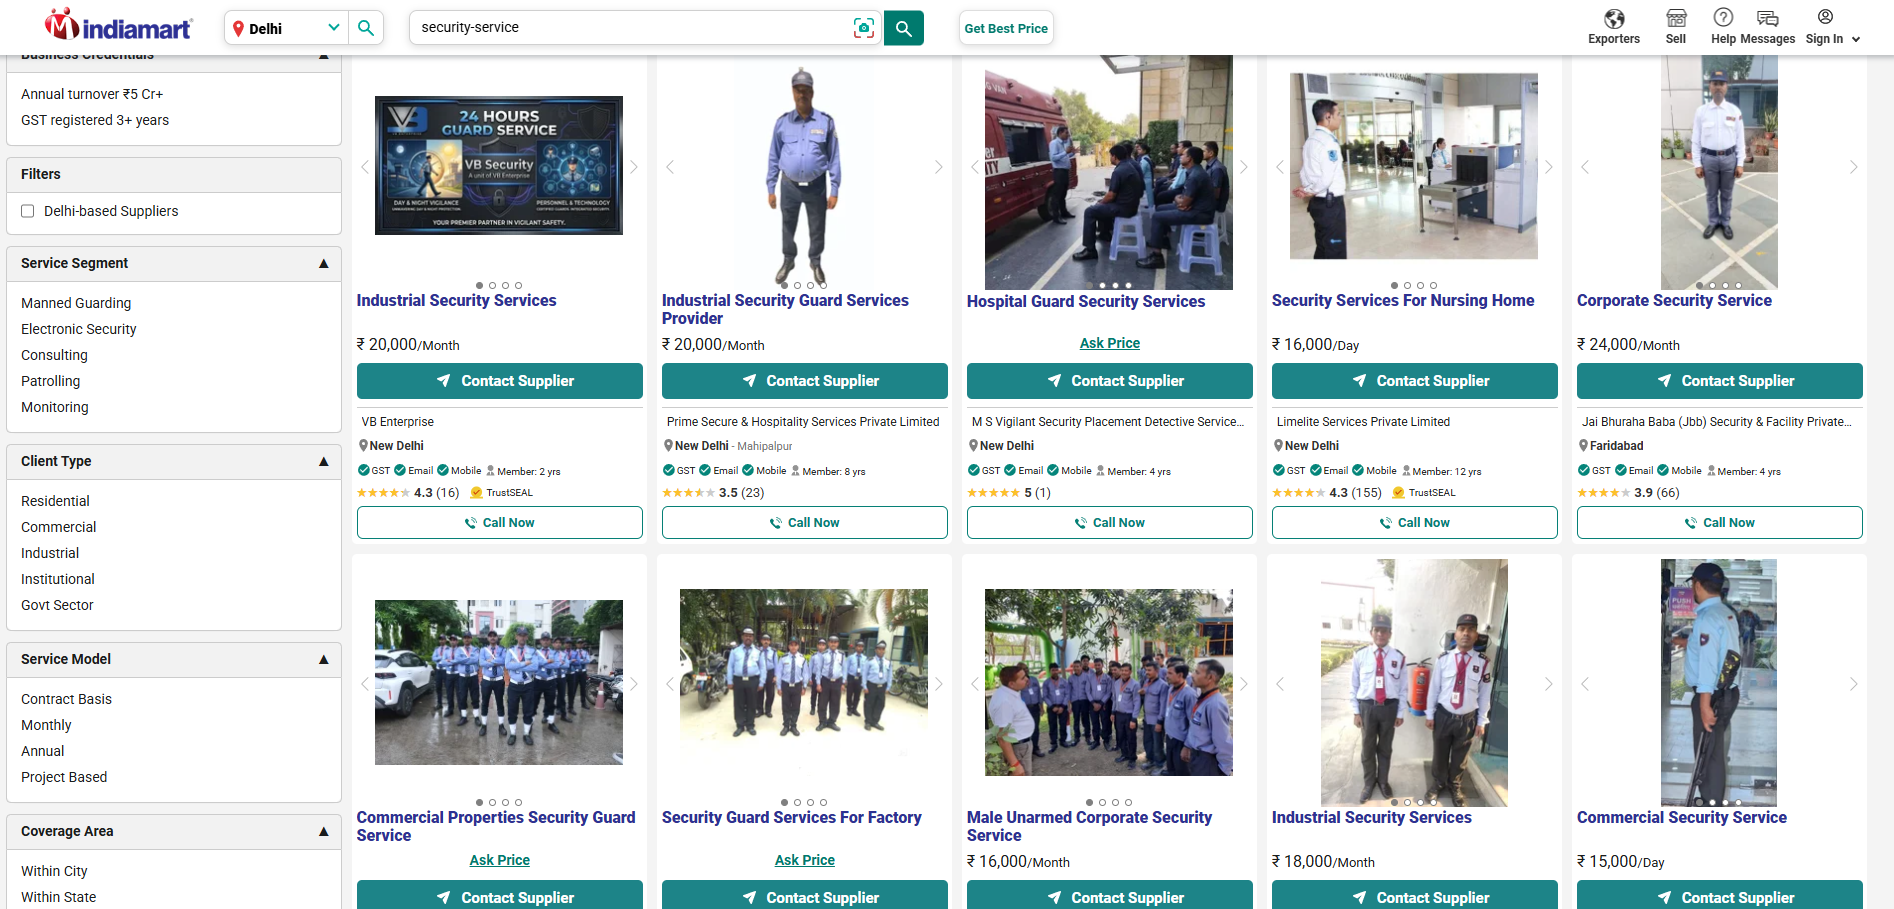Screen dimensions: 1894x909
Task: Click the Get Best Price button
Action: 1006,28
